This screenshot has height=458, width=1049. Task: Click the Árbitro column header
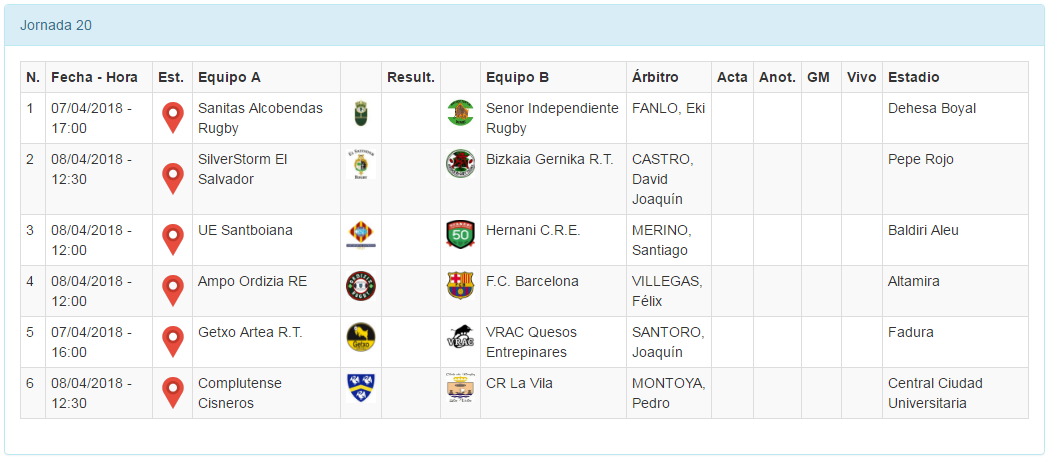pyautogui.click(x=655, y=77)
